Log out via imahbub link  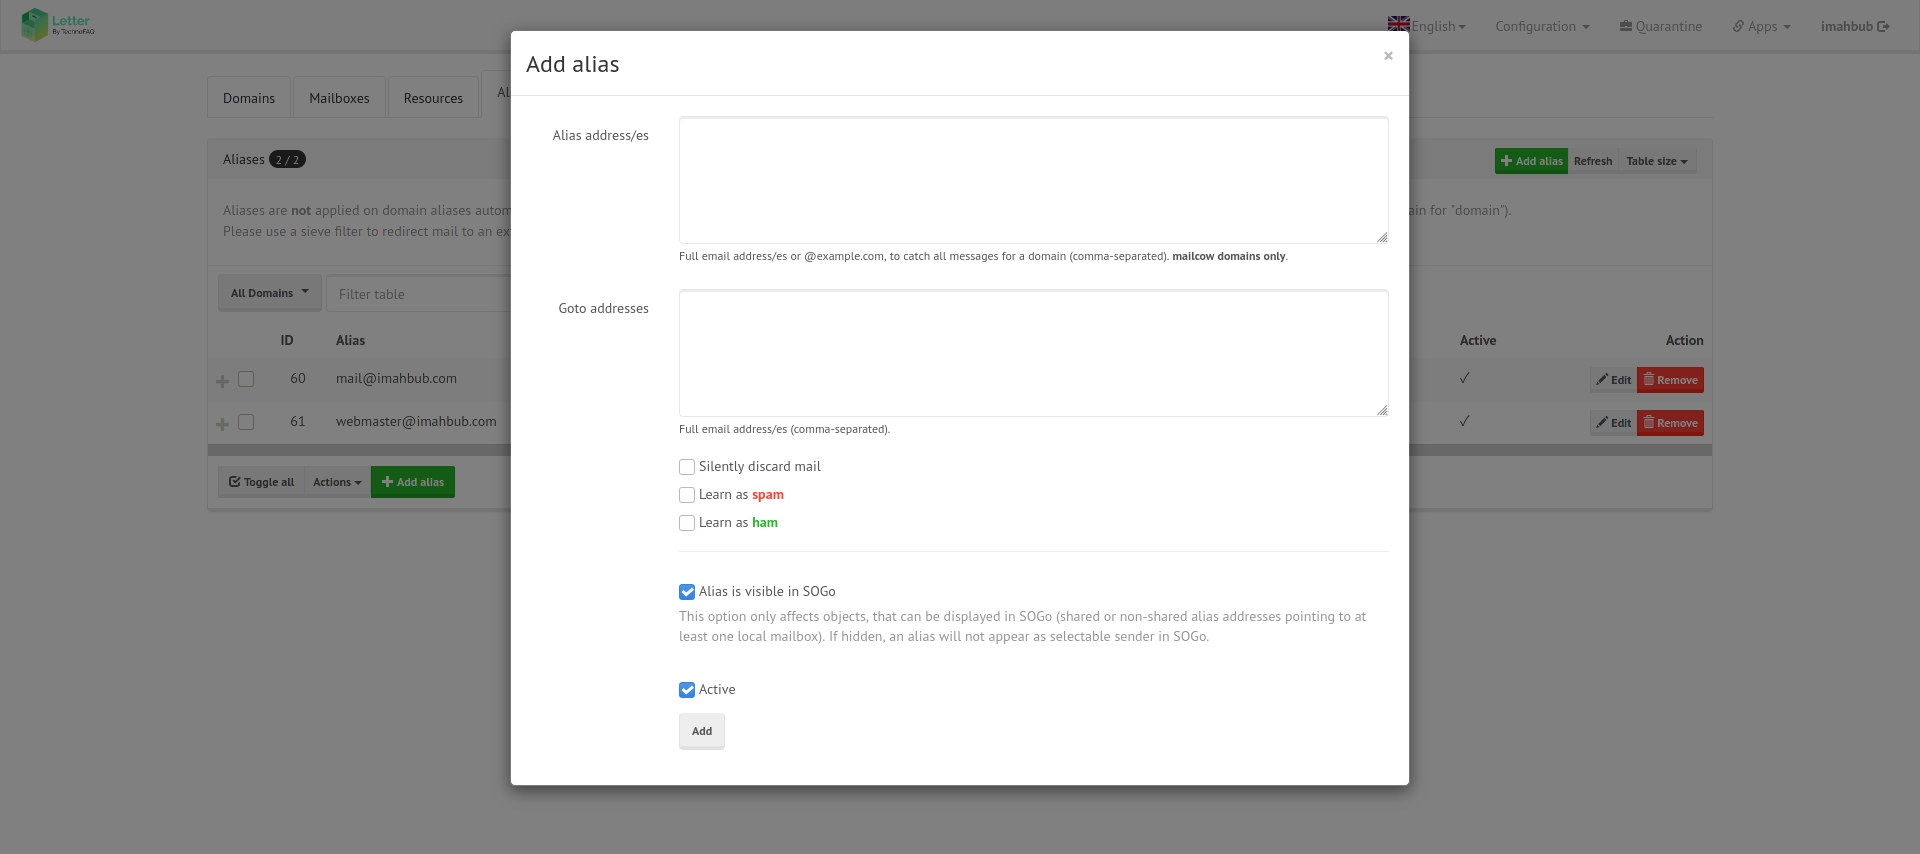(x=1855, y=26)
